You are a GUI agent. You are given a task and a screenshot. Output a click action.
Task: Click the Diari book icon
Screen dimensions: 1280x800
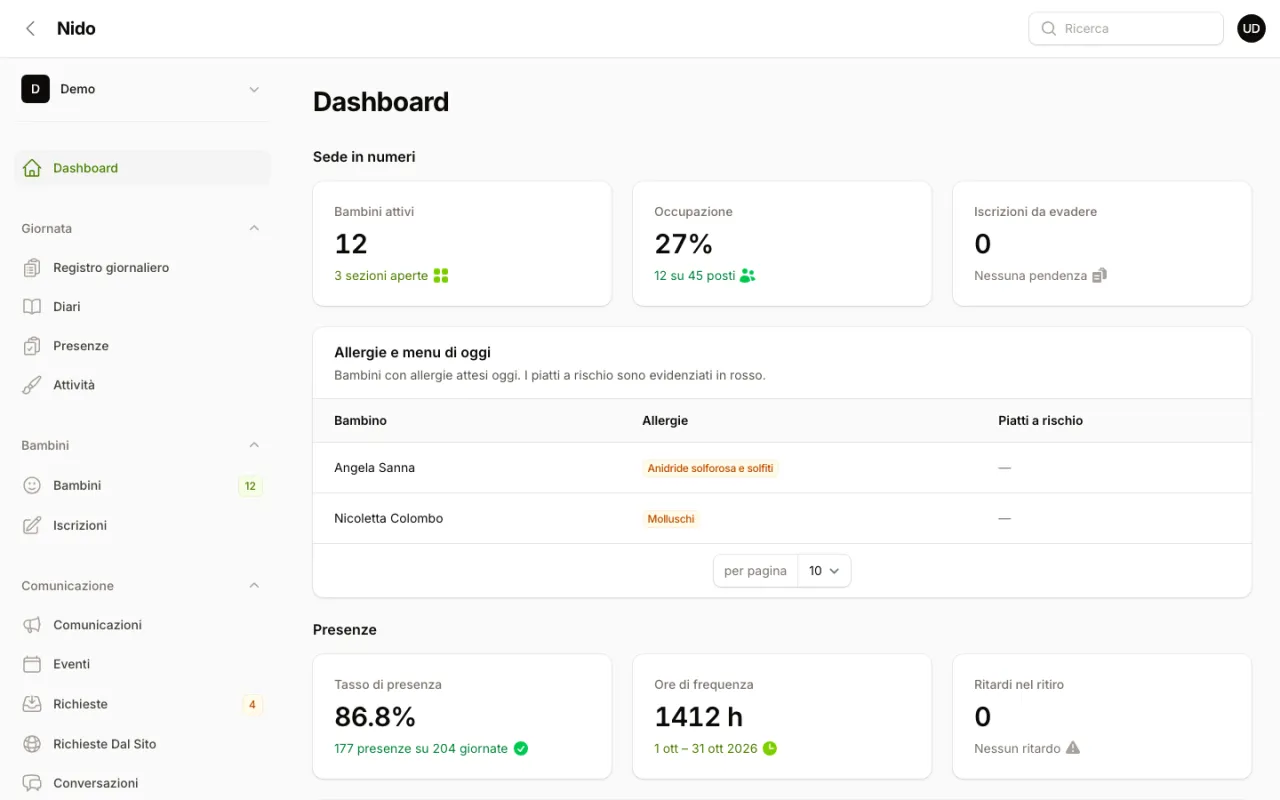click(x=32, y=307)
